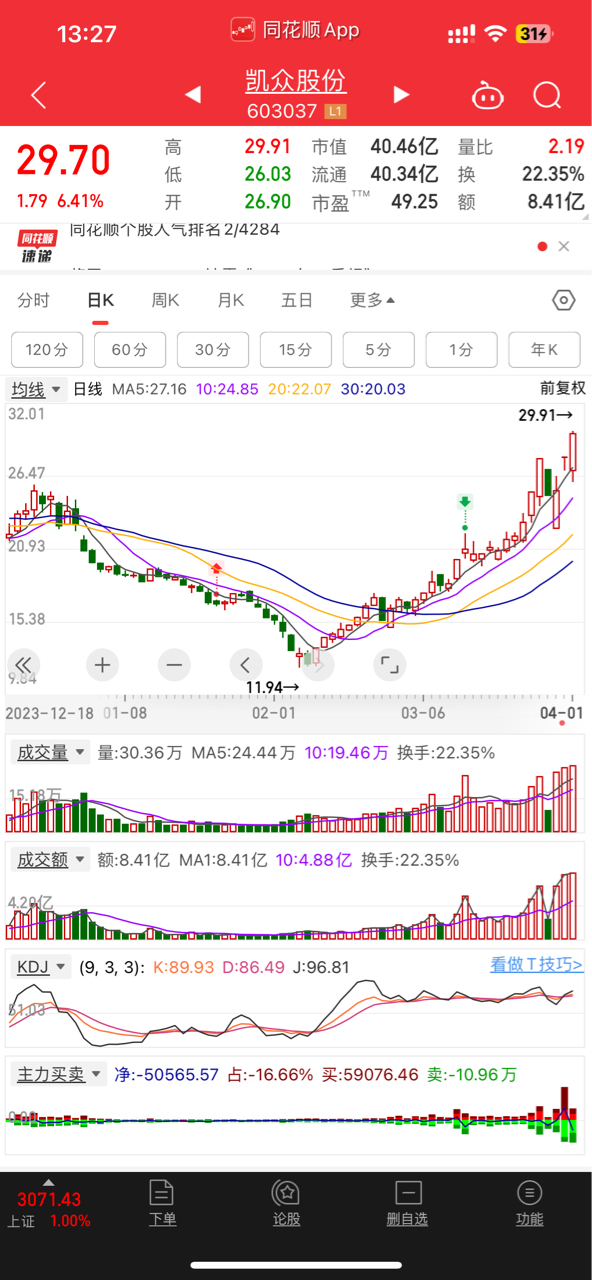Image resolution: width=592 pixels, height=1280 pixels.
Task: Expand chart to fullscreen
Action: pyautogui.click(x=389, y=664)
